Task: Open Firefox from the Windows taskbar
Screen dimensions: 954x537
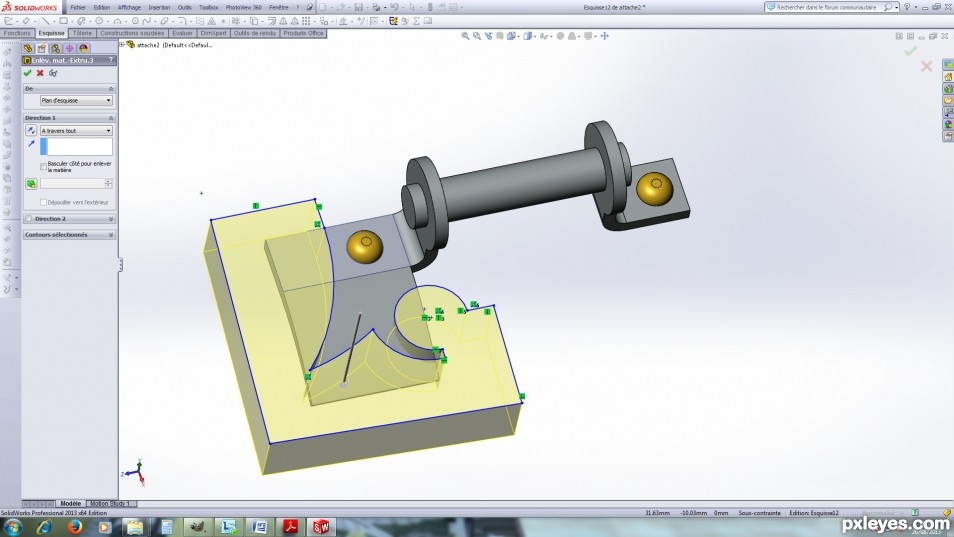Action: (x=75, y=527)
